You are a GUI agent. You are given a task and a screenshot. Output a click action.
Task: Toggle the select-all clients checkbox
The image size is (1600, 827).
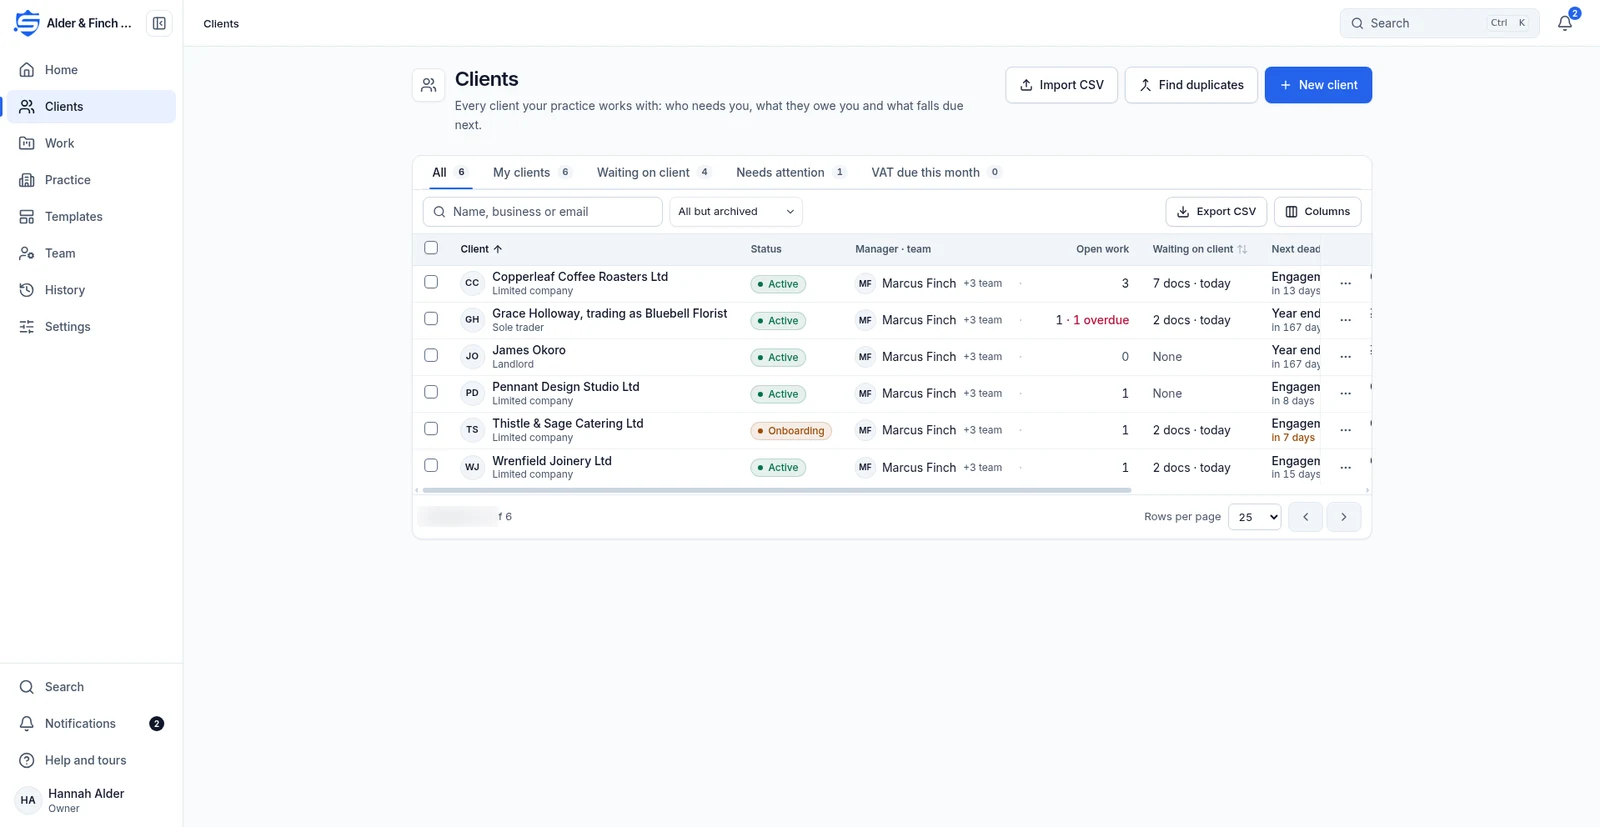(x=431, y=248)
